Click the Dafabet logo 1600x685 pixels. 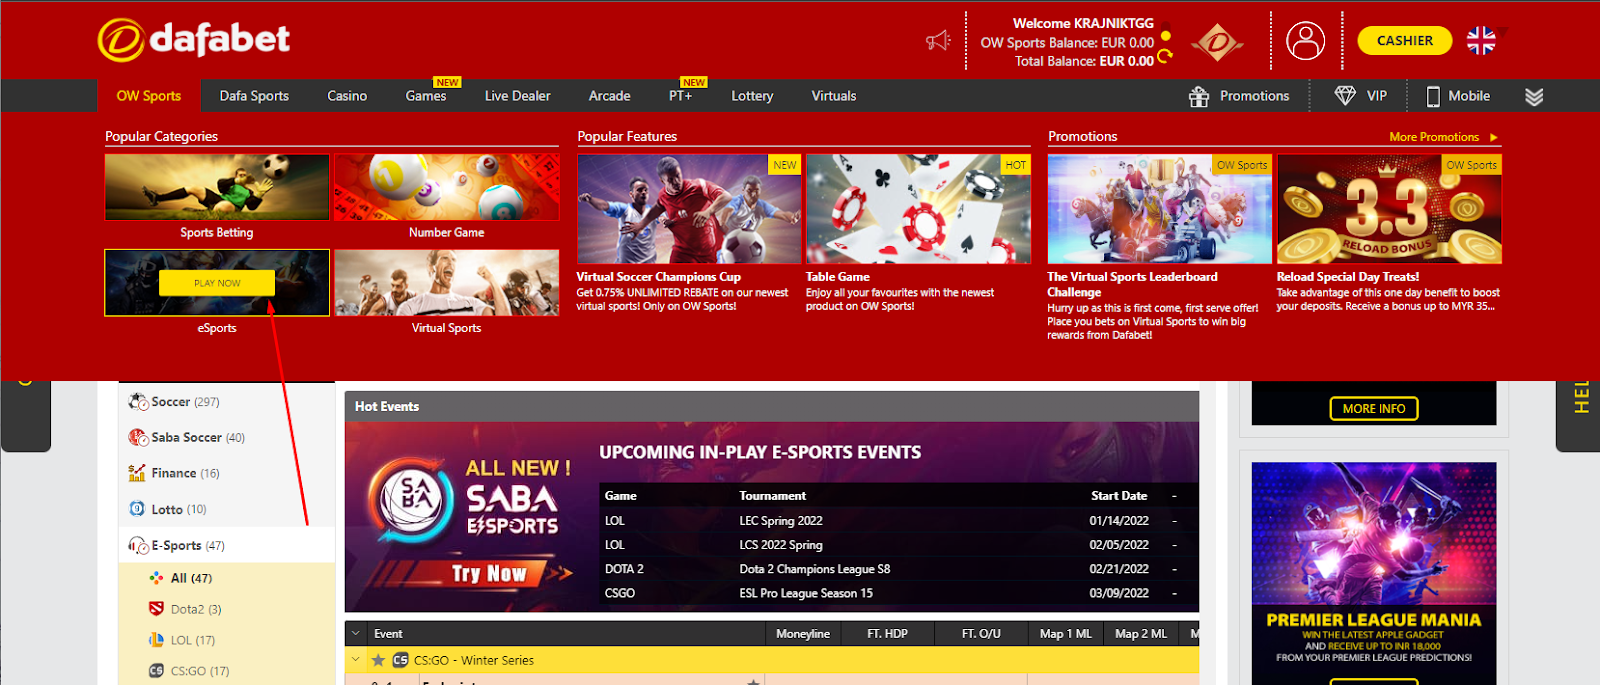[x=194, y=39]
